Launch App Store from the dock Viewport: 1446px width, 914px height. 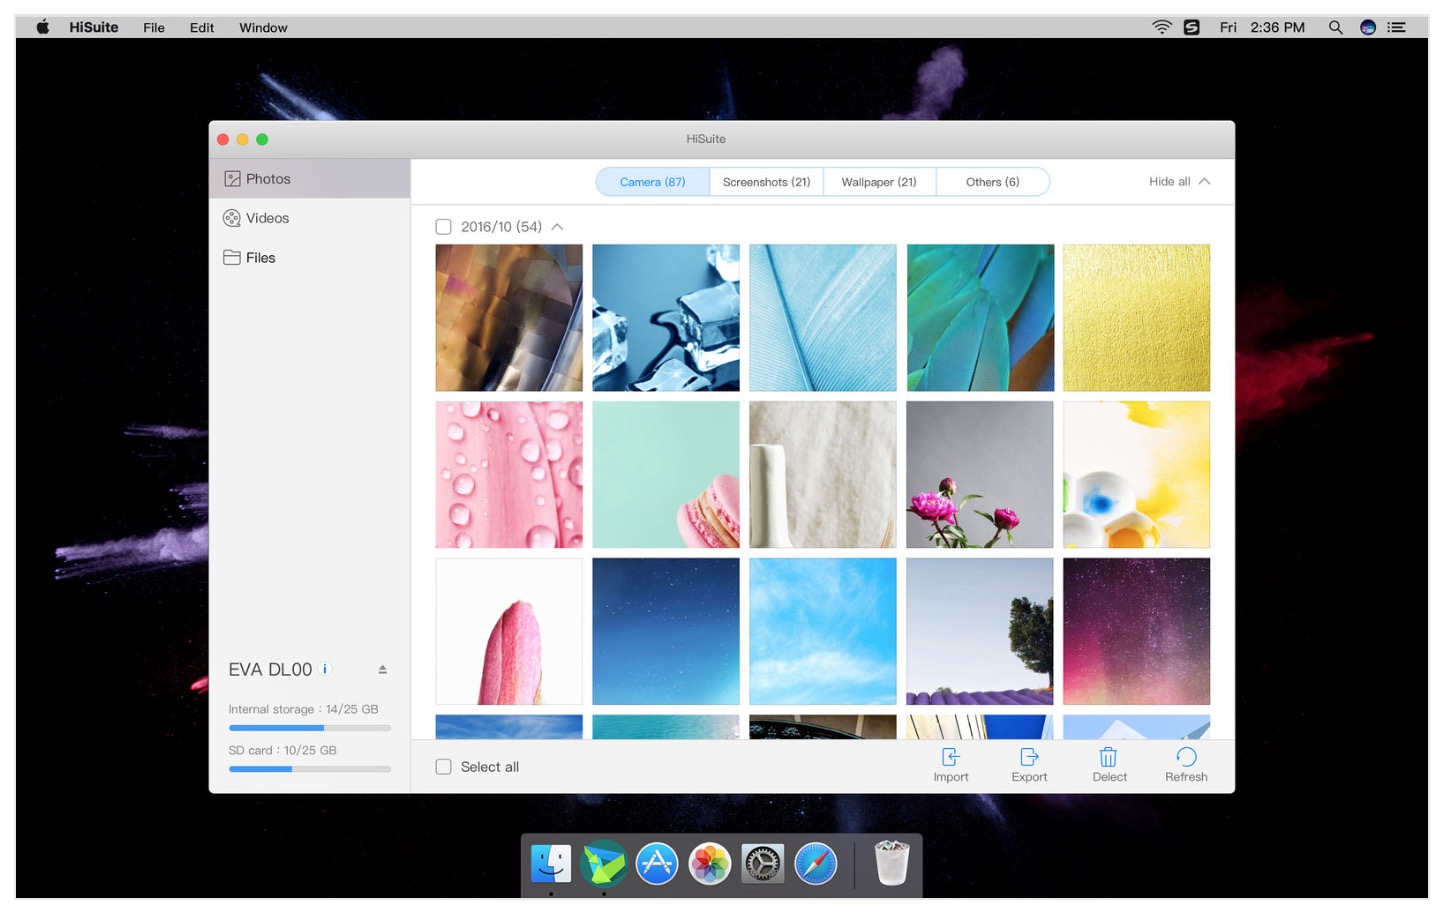pos(657,863)
